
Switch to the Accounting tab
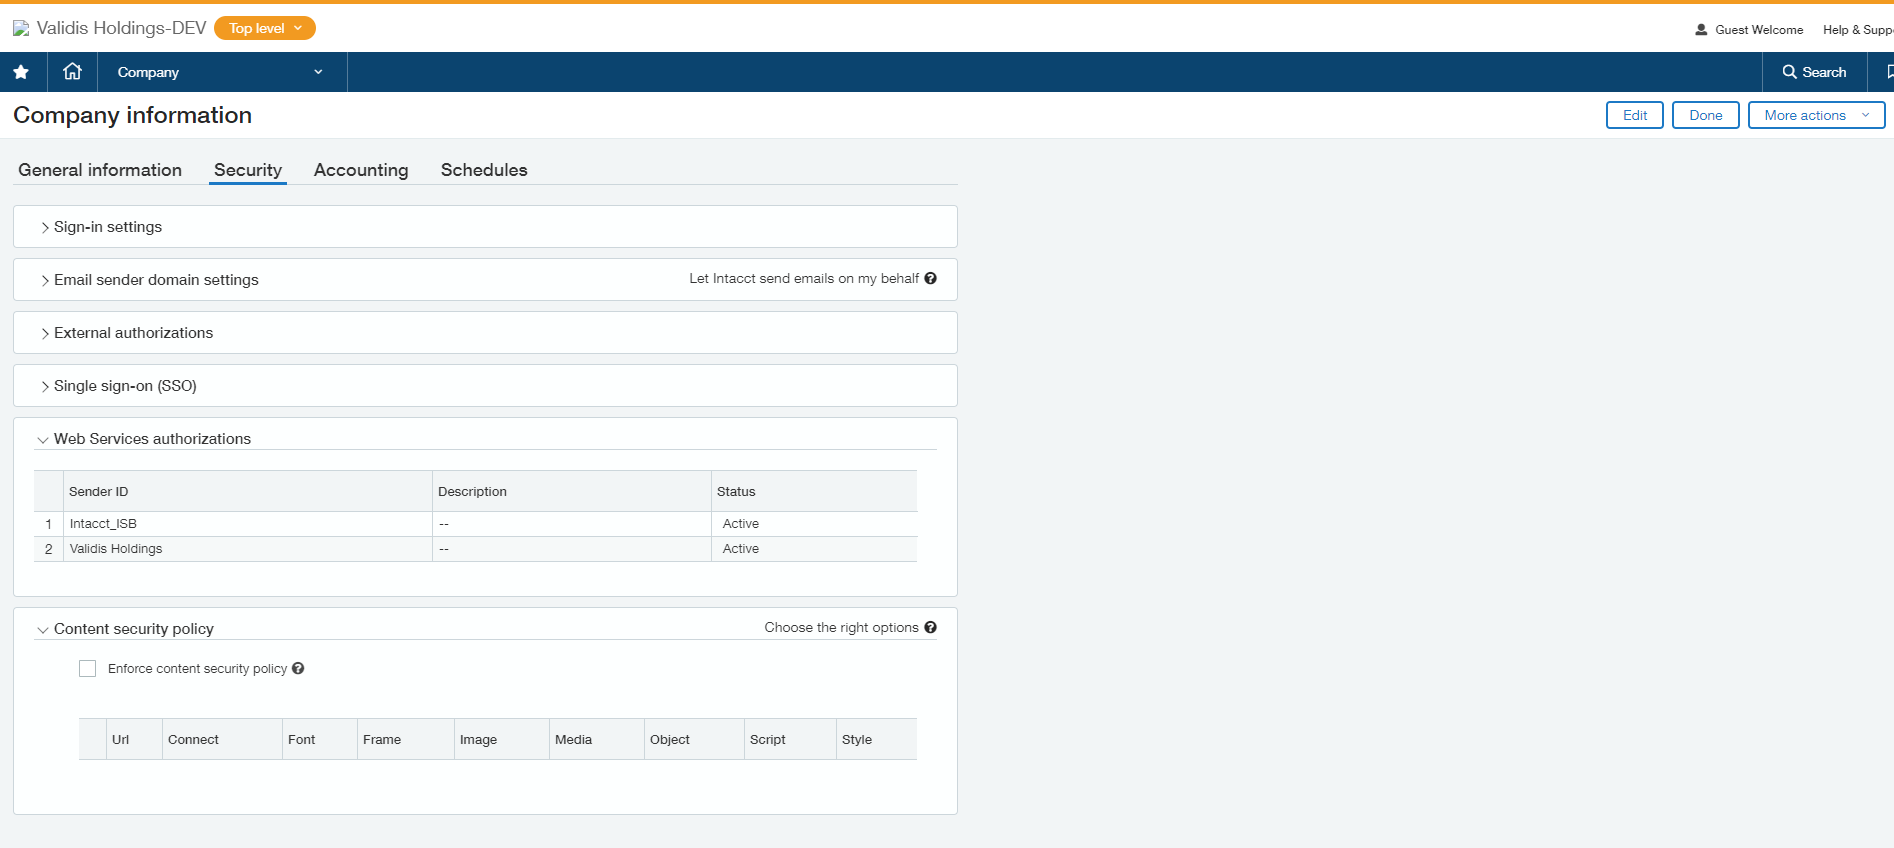point(361,170)
